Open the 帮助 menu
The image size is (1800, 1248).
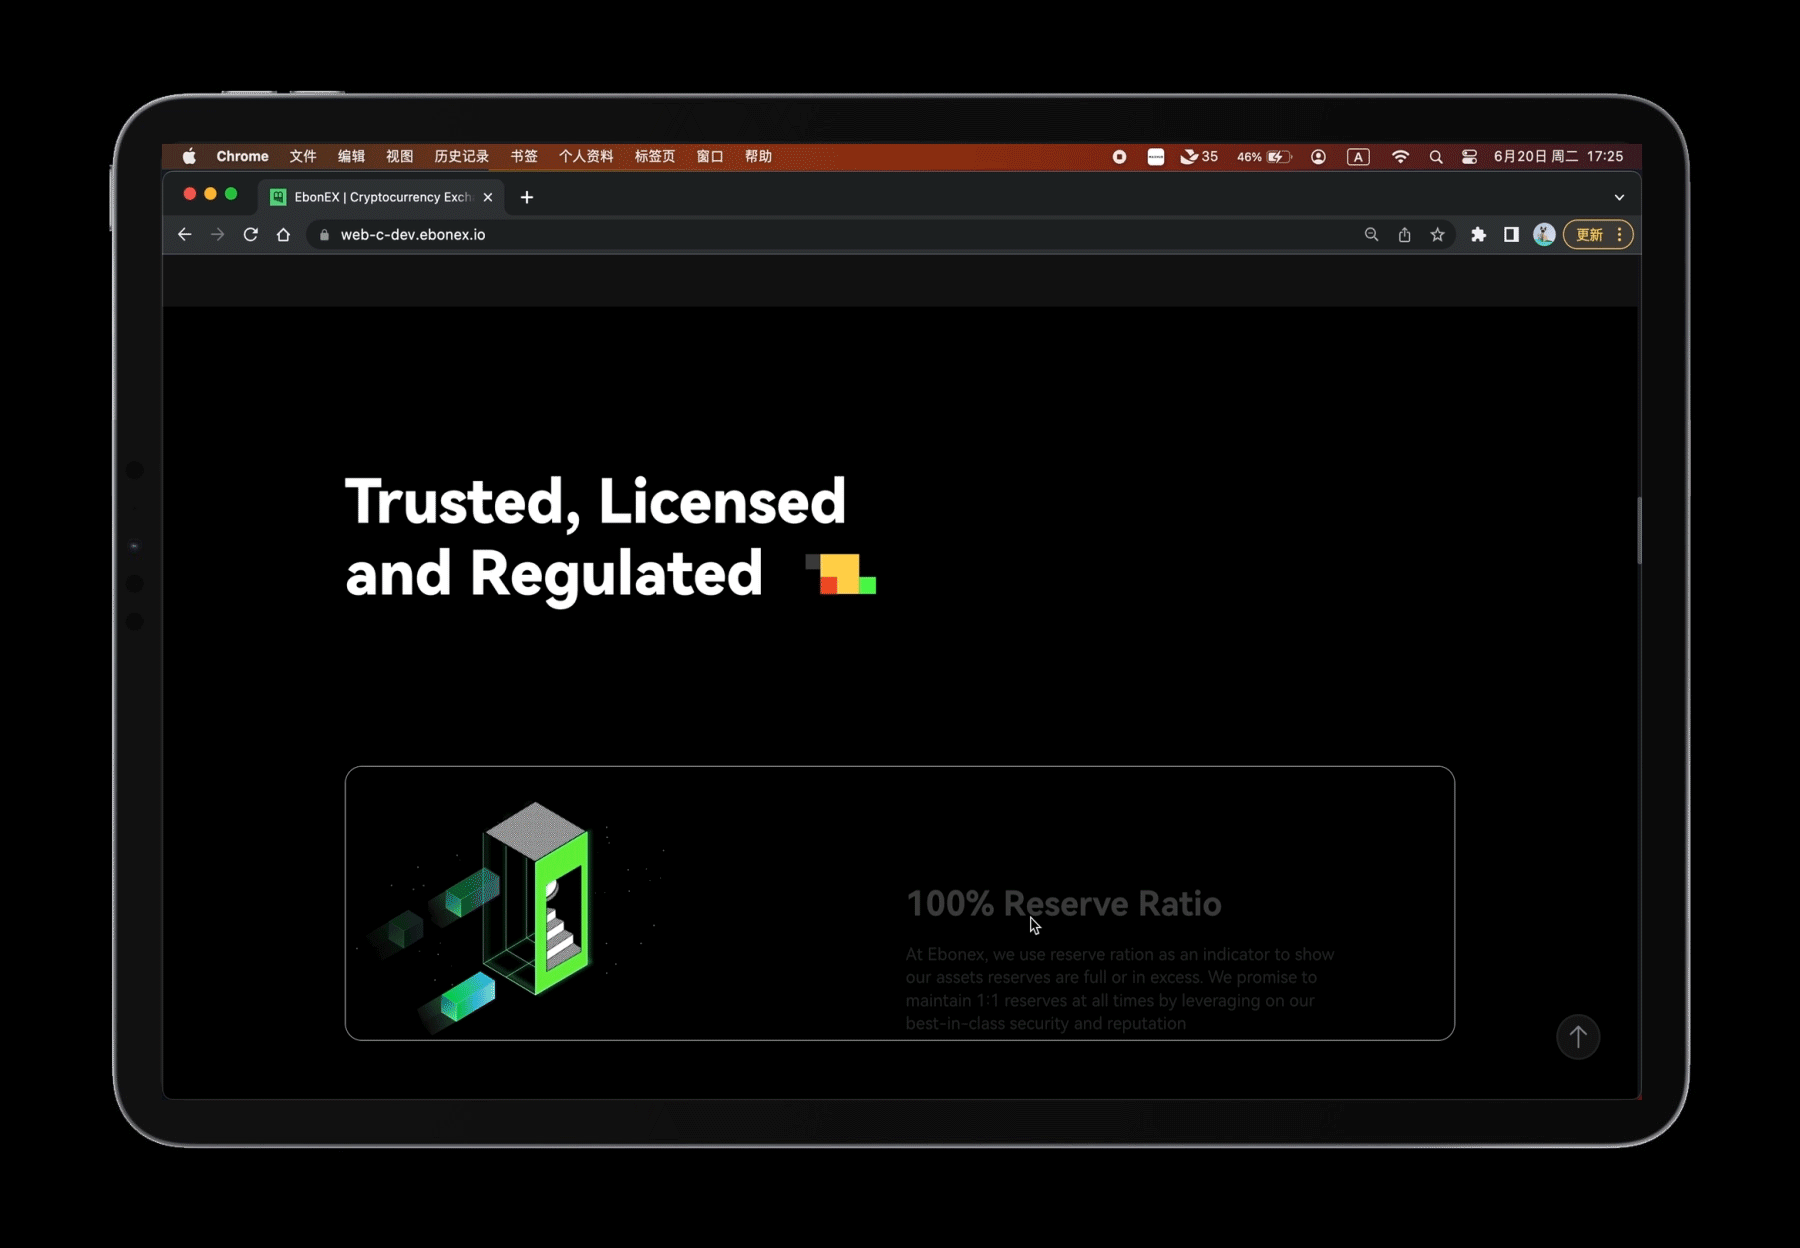tap(758, 156)
